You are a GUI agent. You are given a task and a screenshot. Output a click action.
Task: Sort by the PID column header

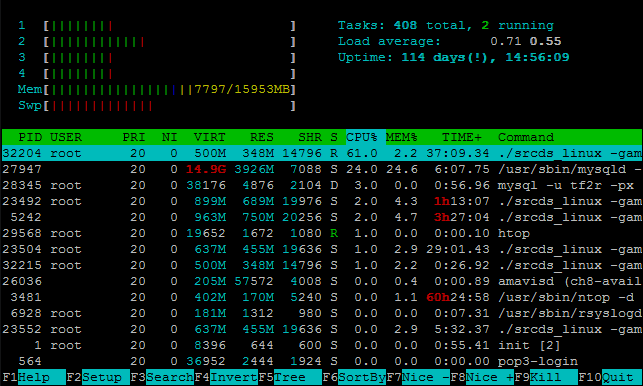pos(30,137)
